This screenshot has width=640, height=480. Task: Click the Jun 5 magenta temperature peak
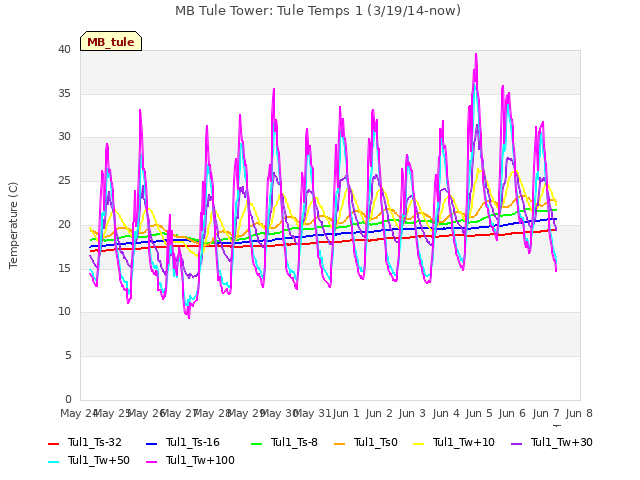tap(476, 54)
